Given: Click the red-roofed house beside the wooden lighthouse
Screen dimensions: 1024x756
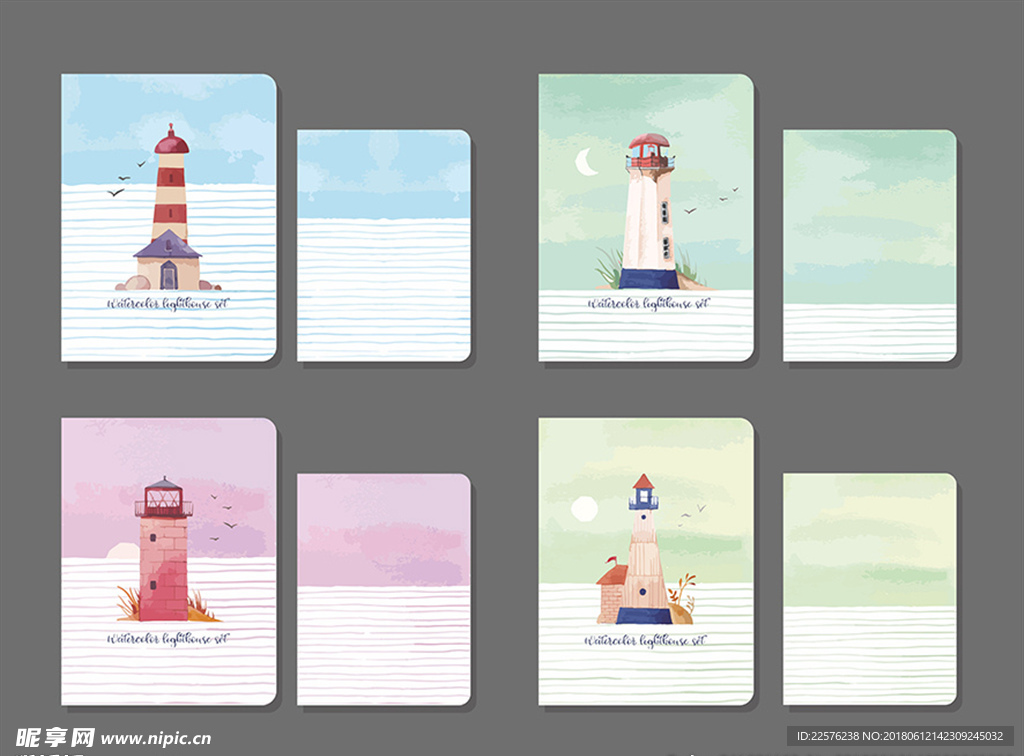Looking at the screenshot, I should (611, 592).
